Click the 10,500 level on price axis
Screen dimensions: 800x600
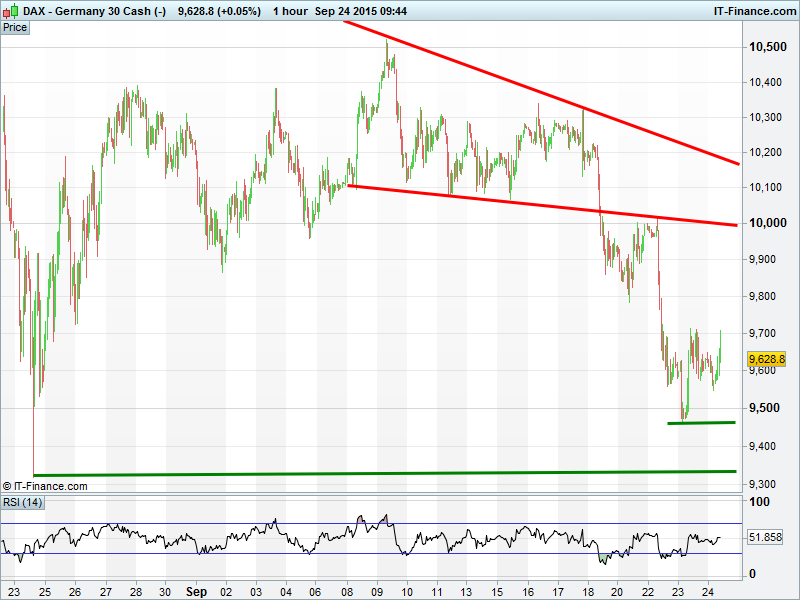coord(765,47)
